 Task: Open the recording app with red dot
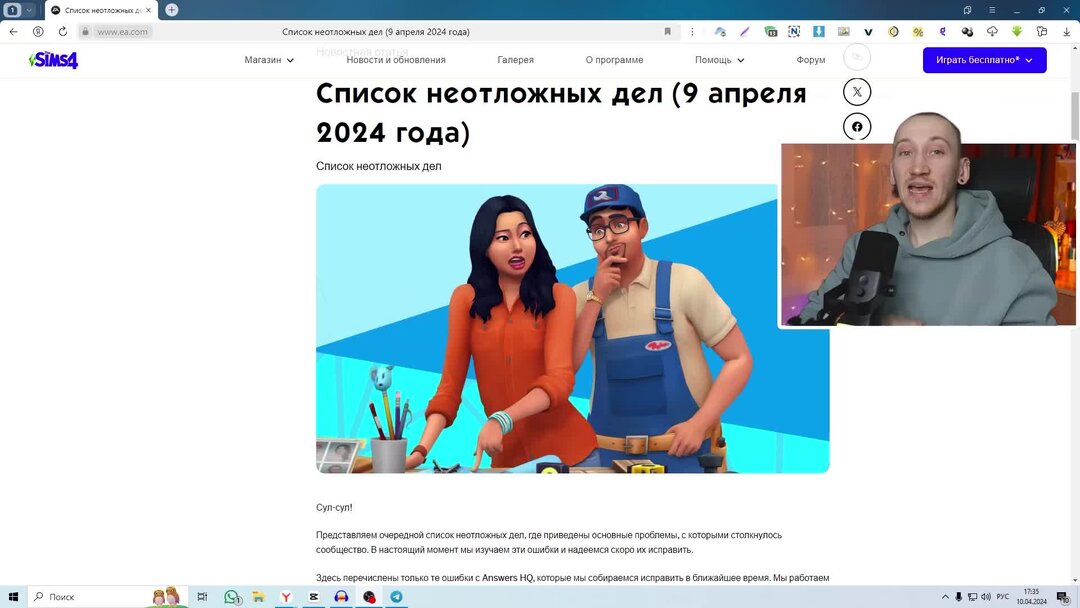[369, 596]
